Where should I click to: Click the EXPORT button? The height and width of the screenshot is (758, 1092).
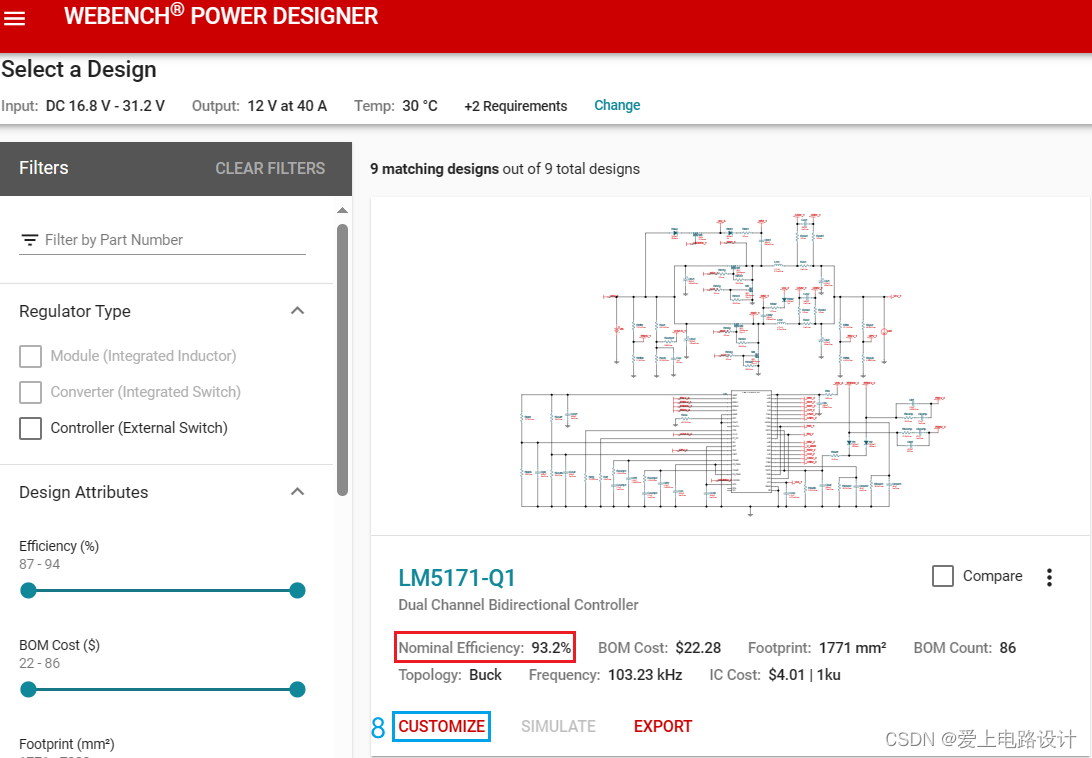click(663, 726)
